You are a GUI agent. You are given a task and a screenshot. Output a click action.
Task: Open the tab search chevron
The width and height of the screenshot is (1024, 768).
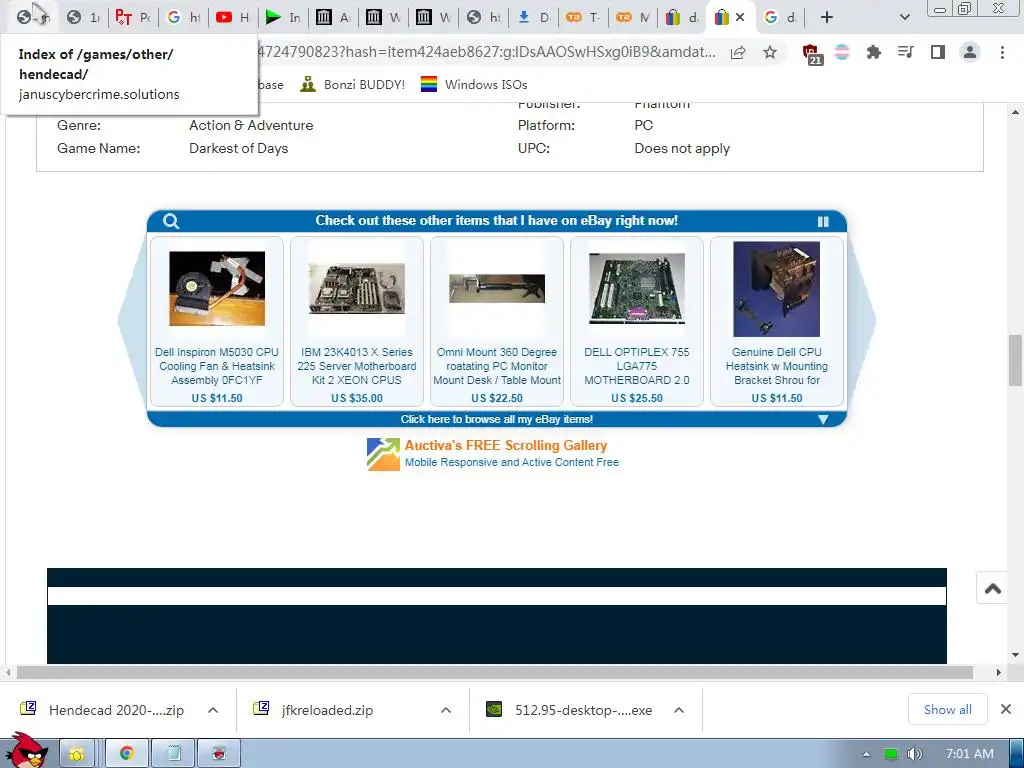[x=904, y=18]
